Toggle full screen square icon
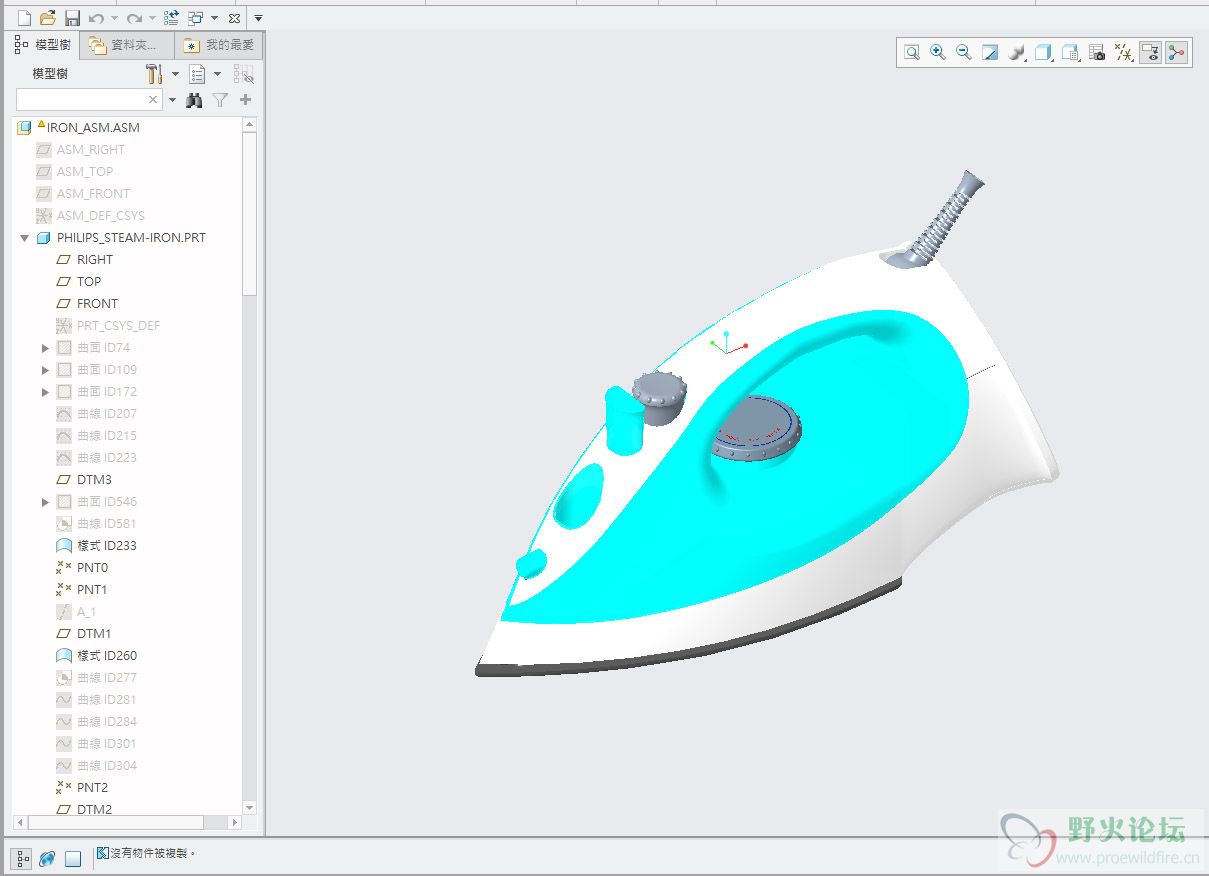The image size is (1209, 876). coord(73,858)
